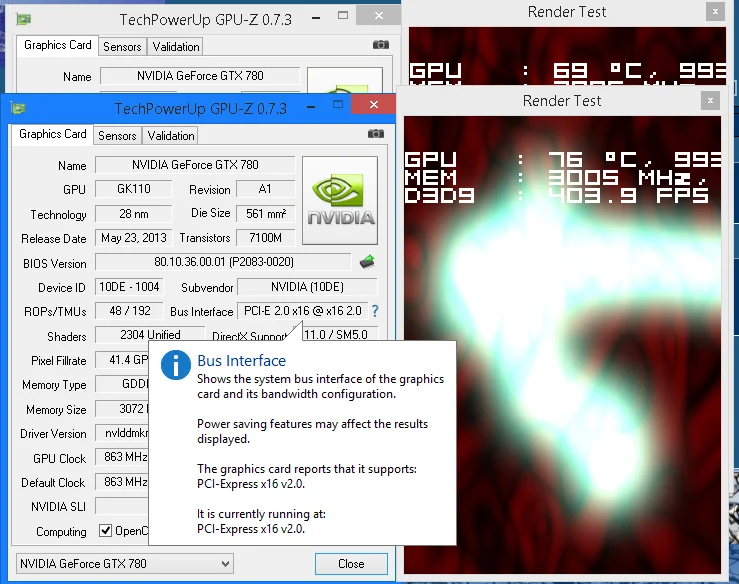Click the Transistors field showing 7100M
This screenshot has height=584, width=739.
point(265,238)
